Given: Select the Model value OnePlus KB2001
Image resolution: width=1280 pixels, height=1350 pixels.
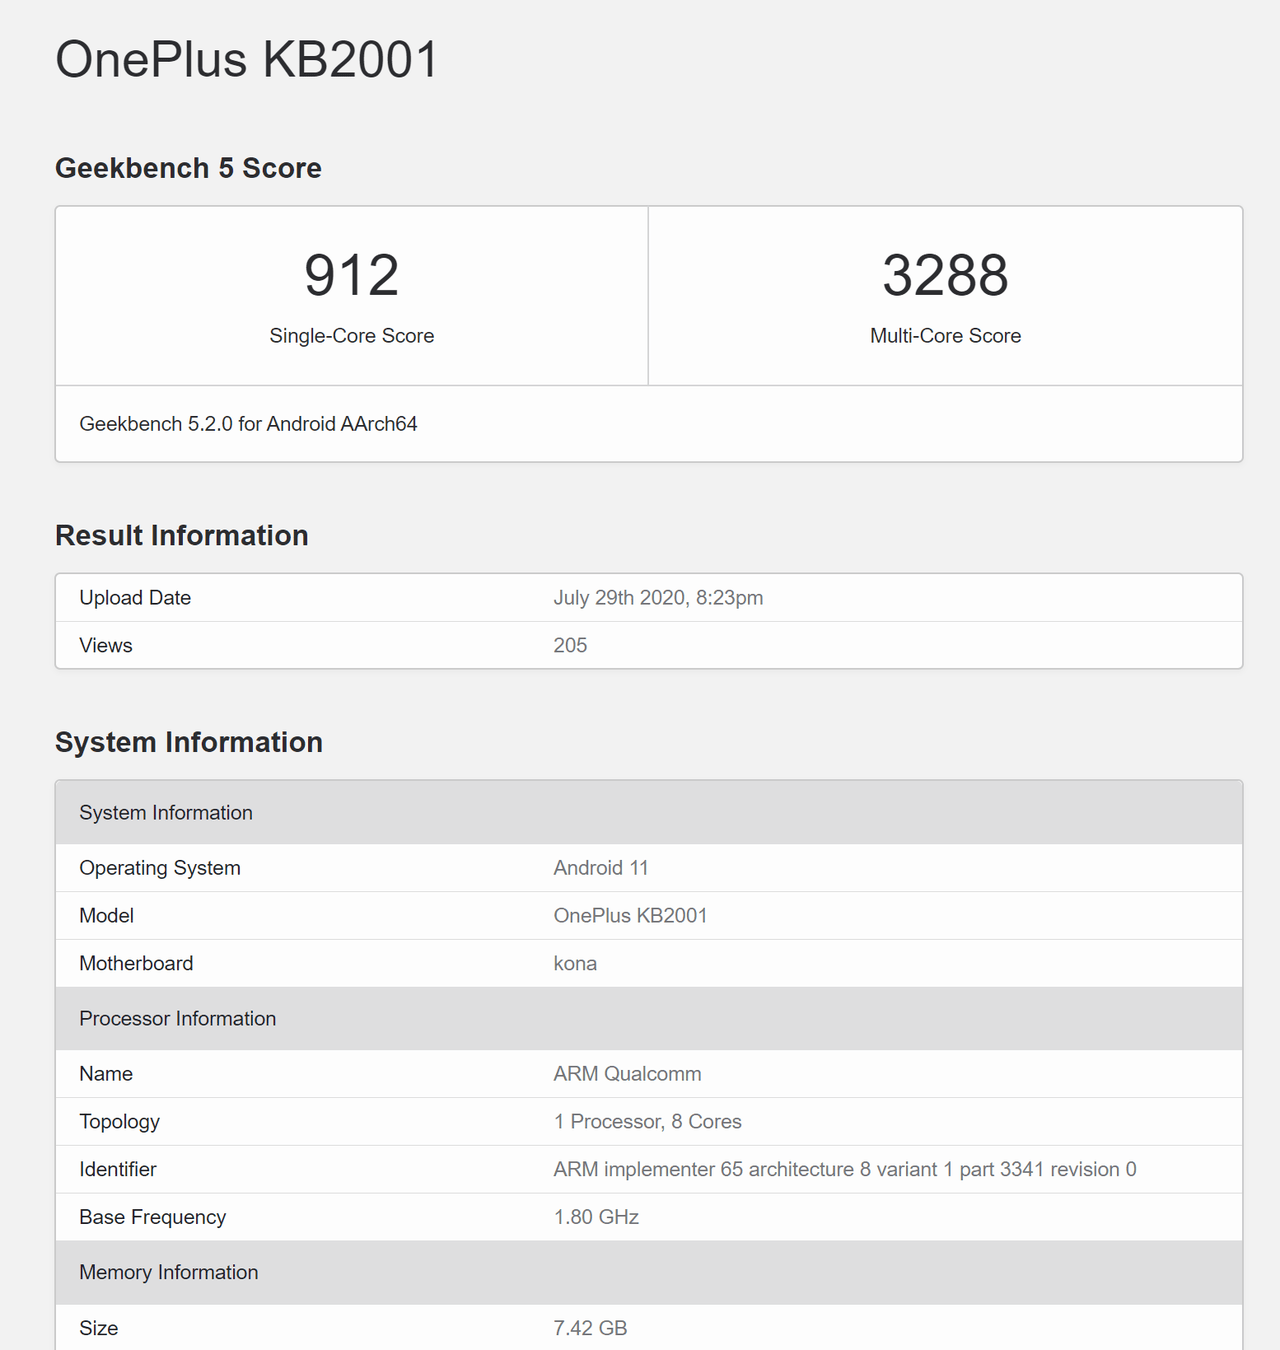Looking at the screenshot, I should (630, 915).
